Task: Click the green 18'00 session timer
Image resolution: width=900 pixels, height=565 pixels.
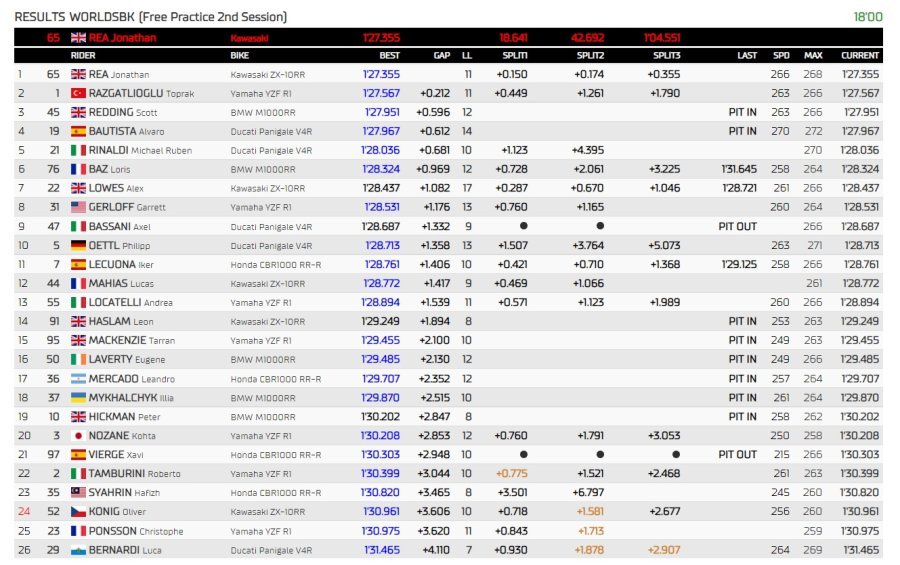Action: click(x=868, y=17)
